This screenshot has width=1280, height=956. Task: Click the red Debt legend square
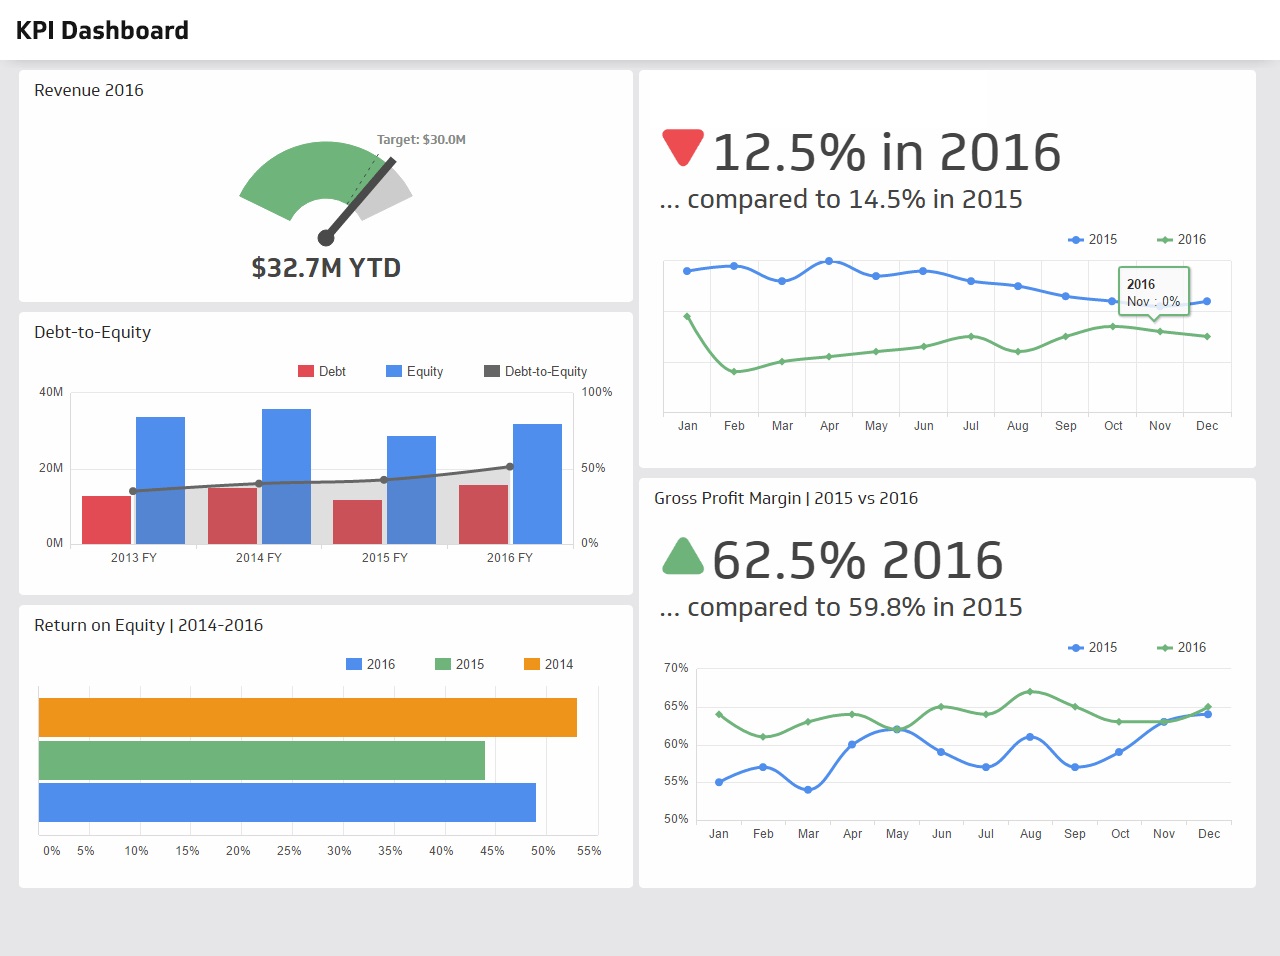pos(306,371)
